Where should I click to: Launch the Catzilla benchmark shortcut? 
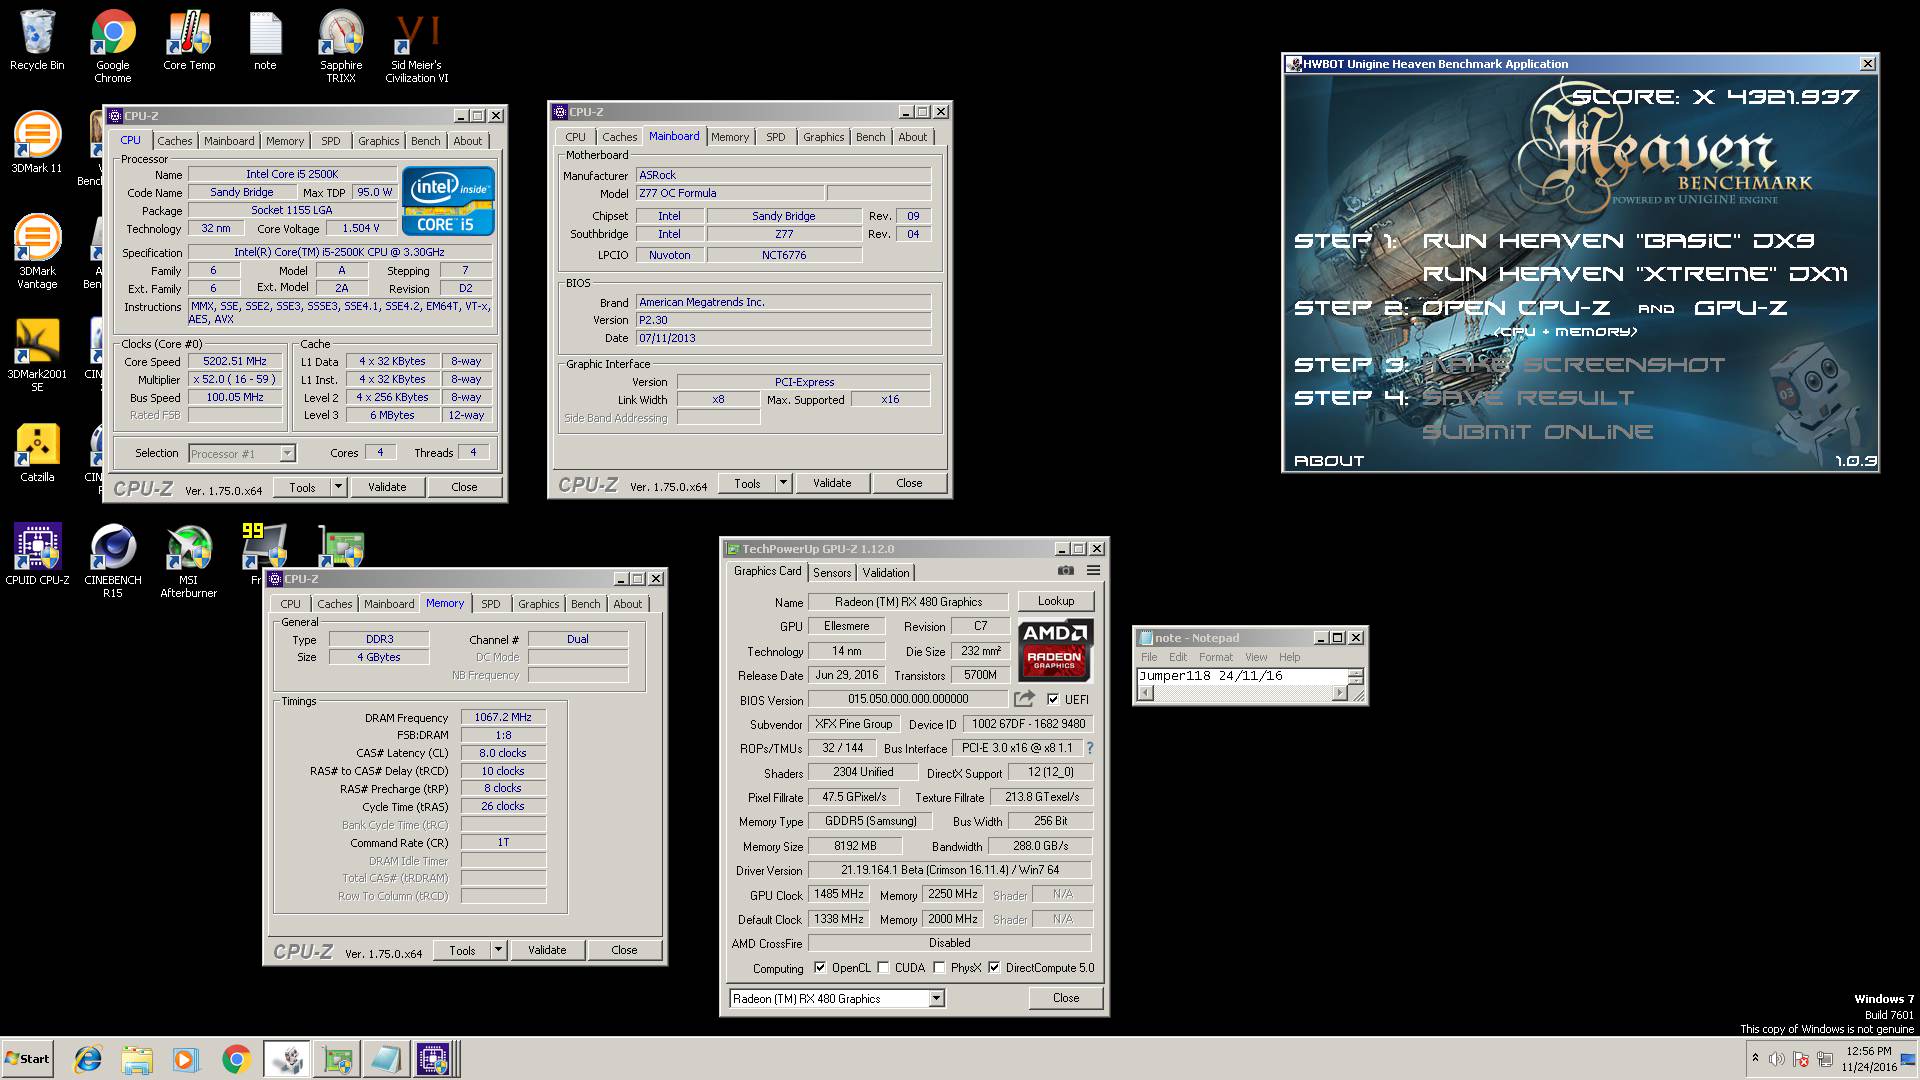tap(37, 452)
